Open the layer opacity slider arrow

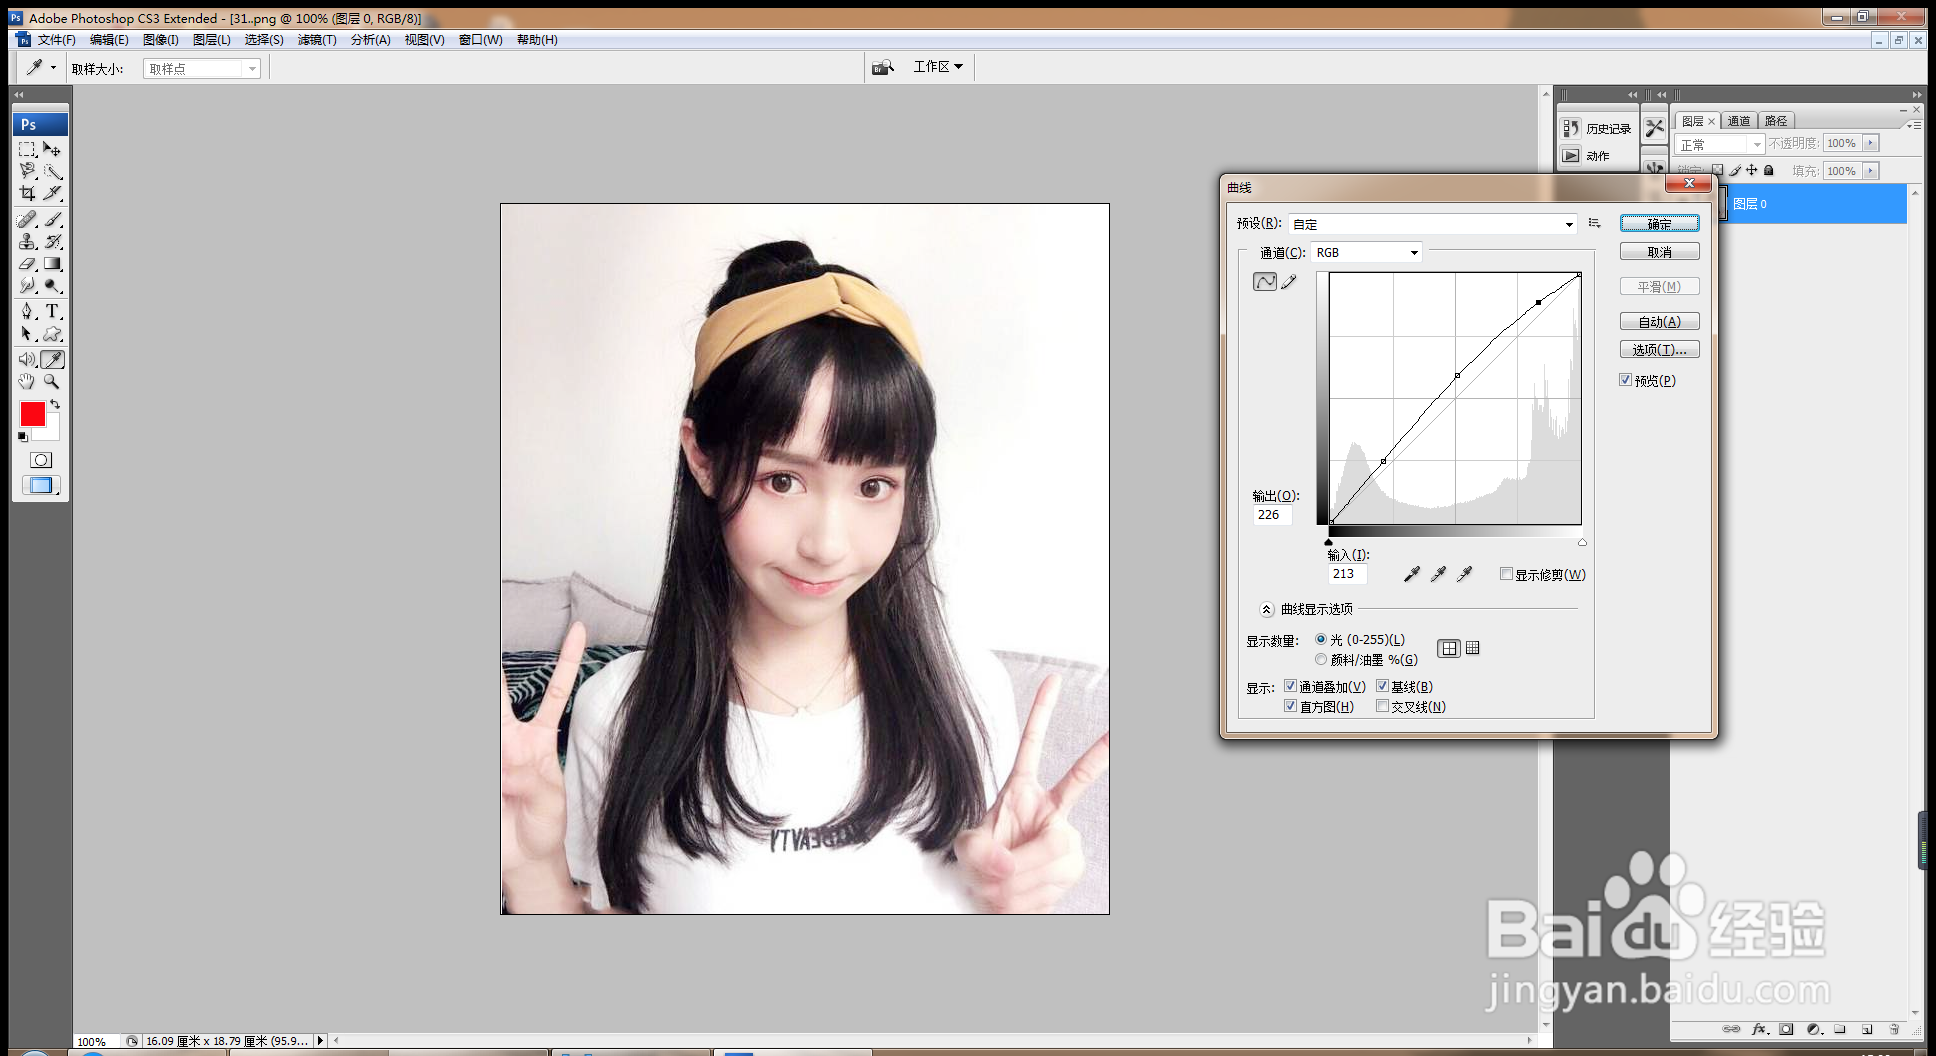(1871, 143)
